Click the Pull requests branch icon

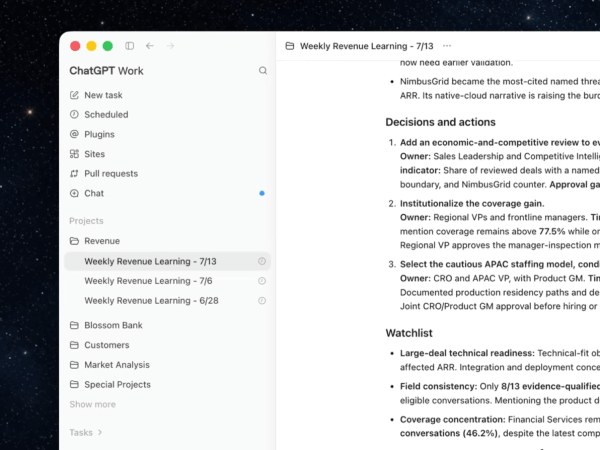[74, 173]
